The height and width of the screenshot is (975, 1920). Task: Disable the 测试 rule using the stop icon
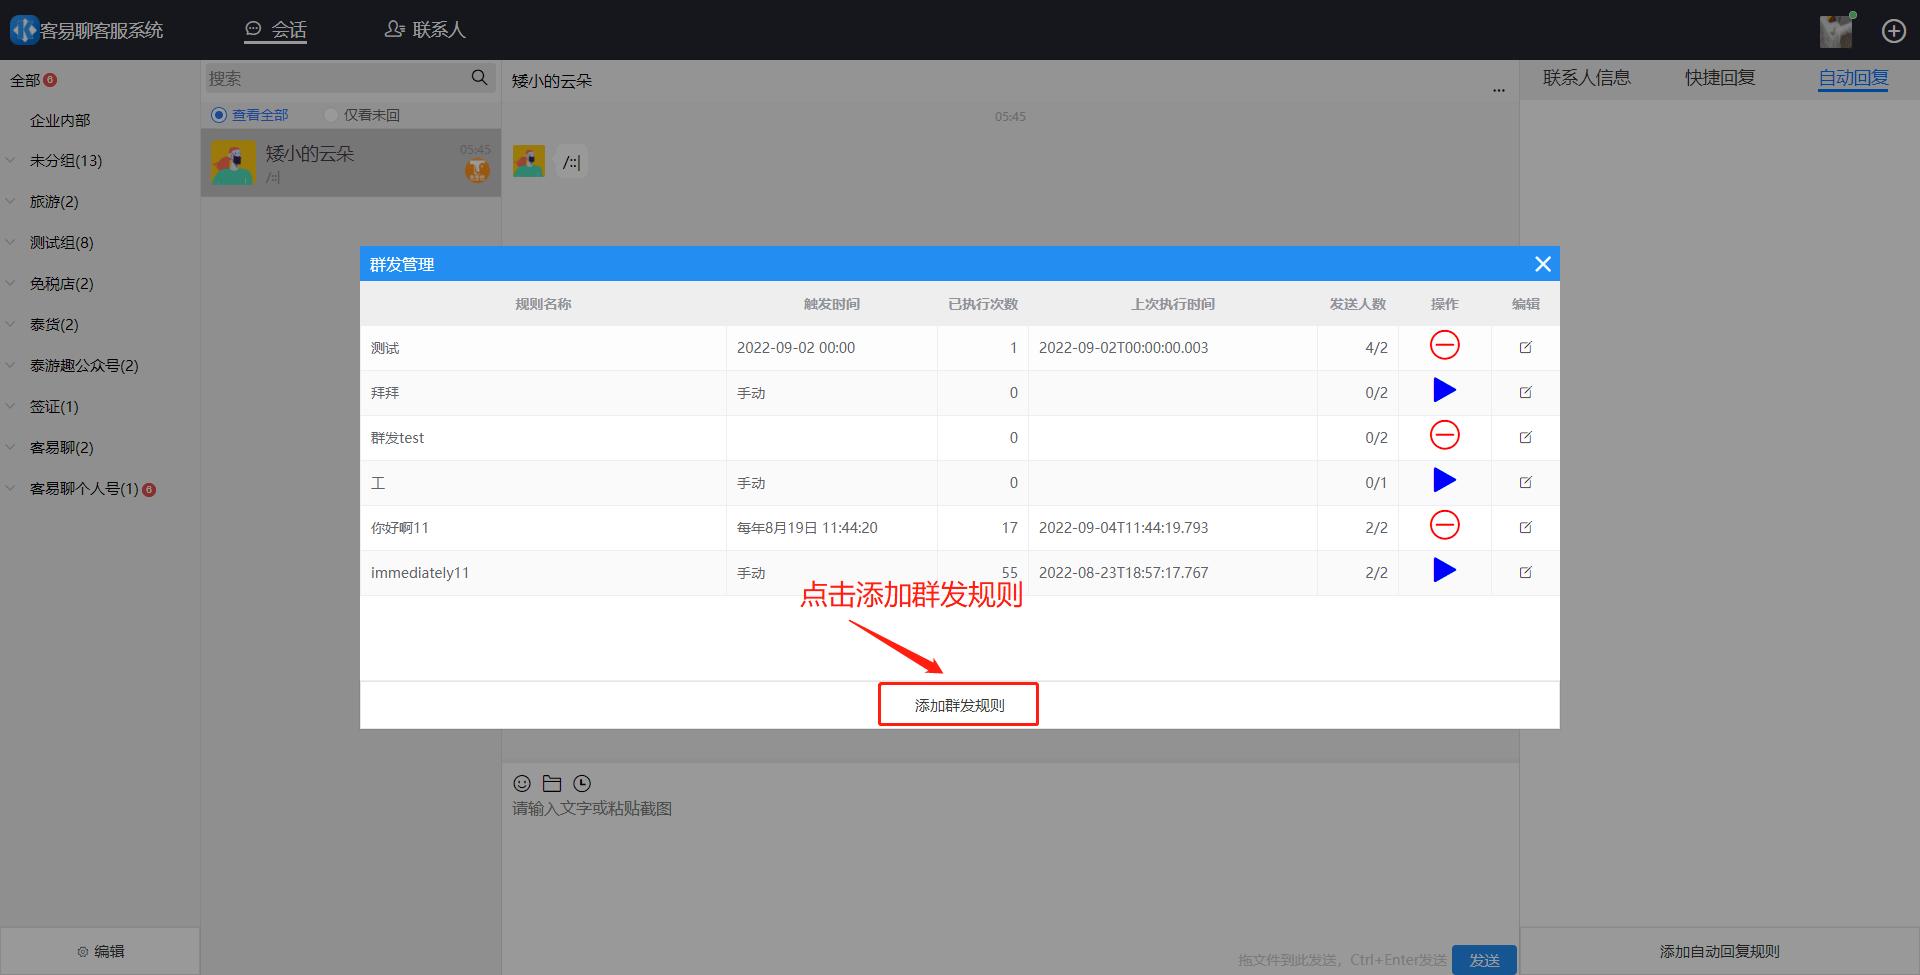click(1443, 346)
